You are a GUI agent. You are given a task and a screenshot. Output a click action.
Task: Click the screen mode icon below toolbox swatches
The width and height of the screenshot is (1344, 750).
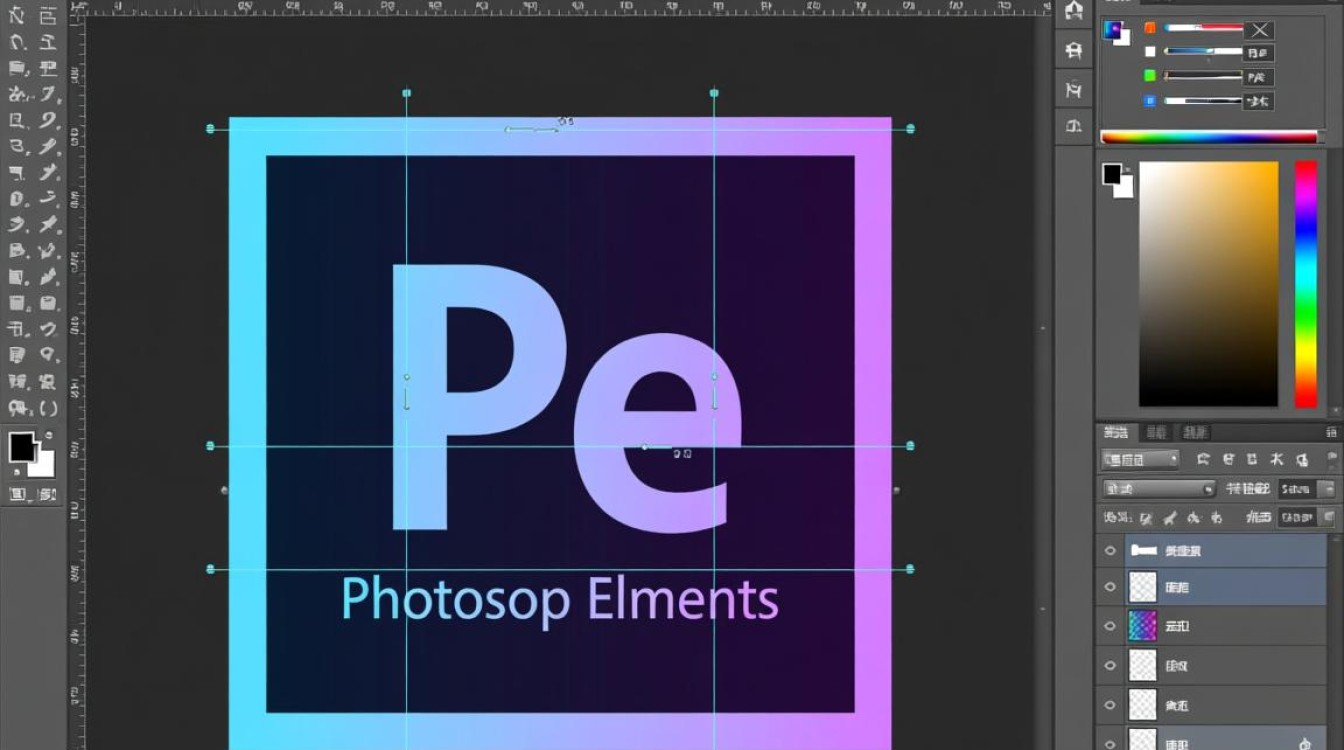[x=47, y=494]
